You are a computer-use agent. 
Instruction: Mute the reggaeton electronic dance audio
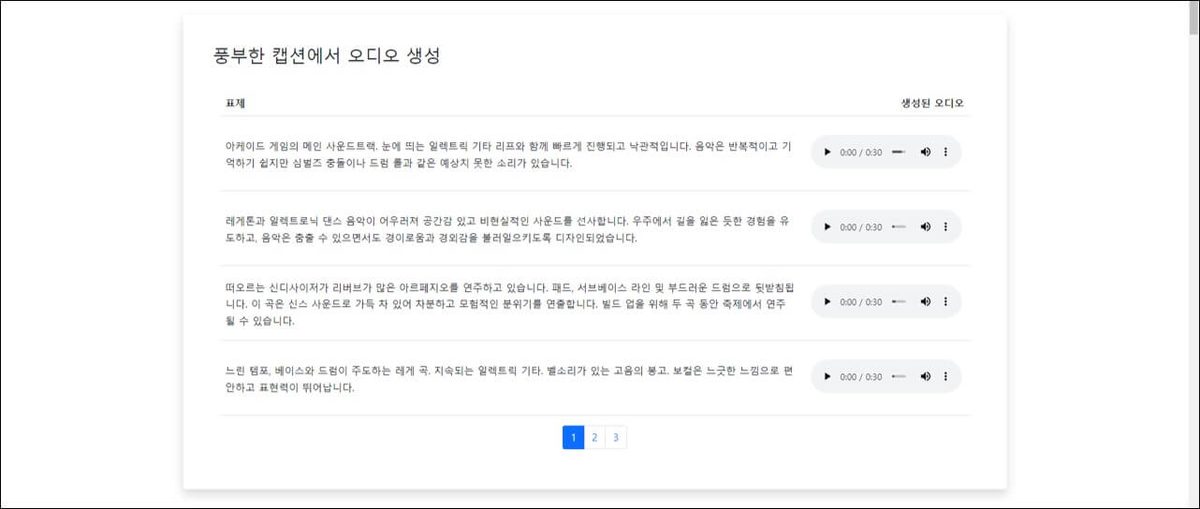(x=925, y=227)
